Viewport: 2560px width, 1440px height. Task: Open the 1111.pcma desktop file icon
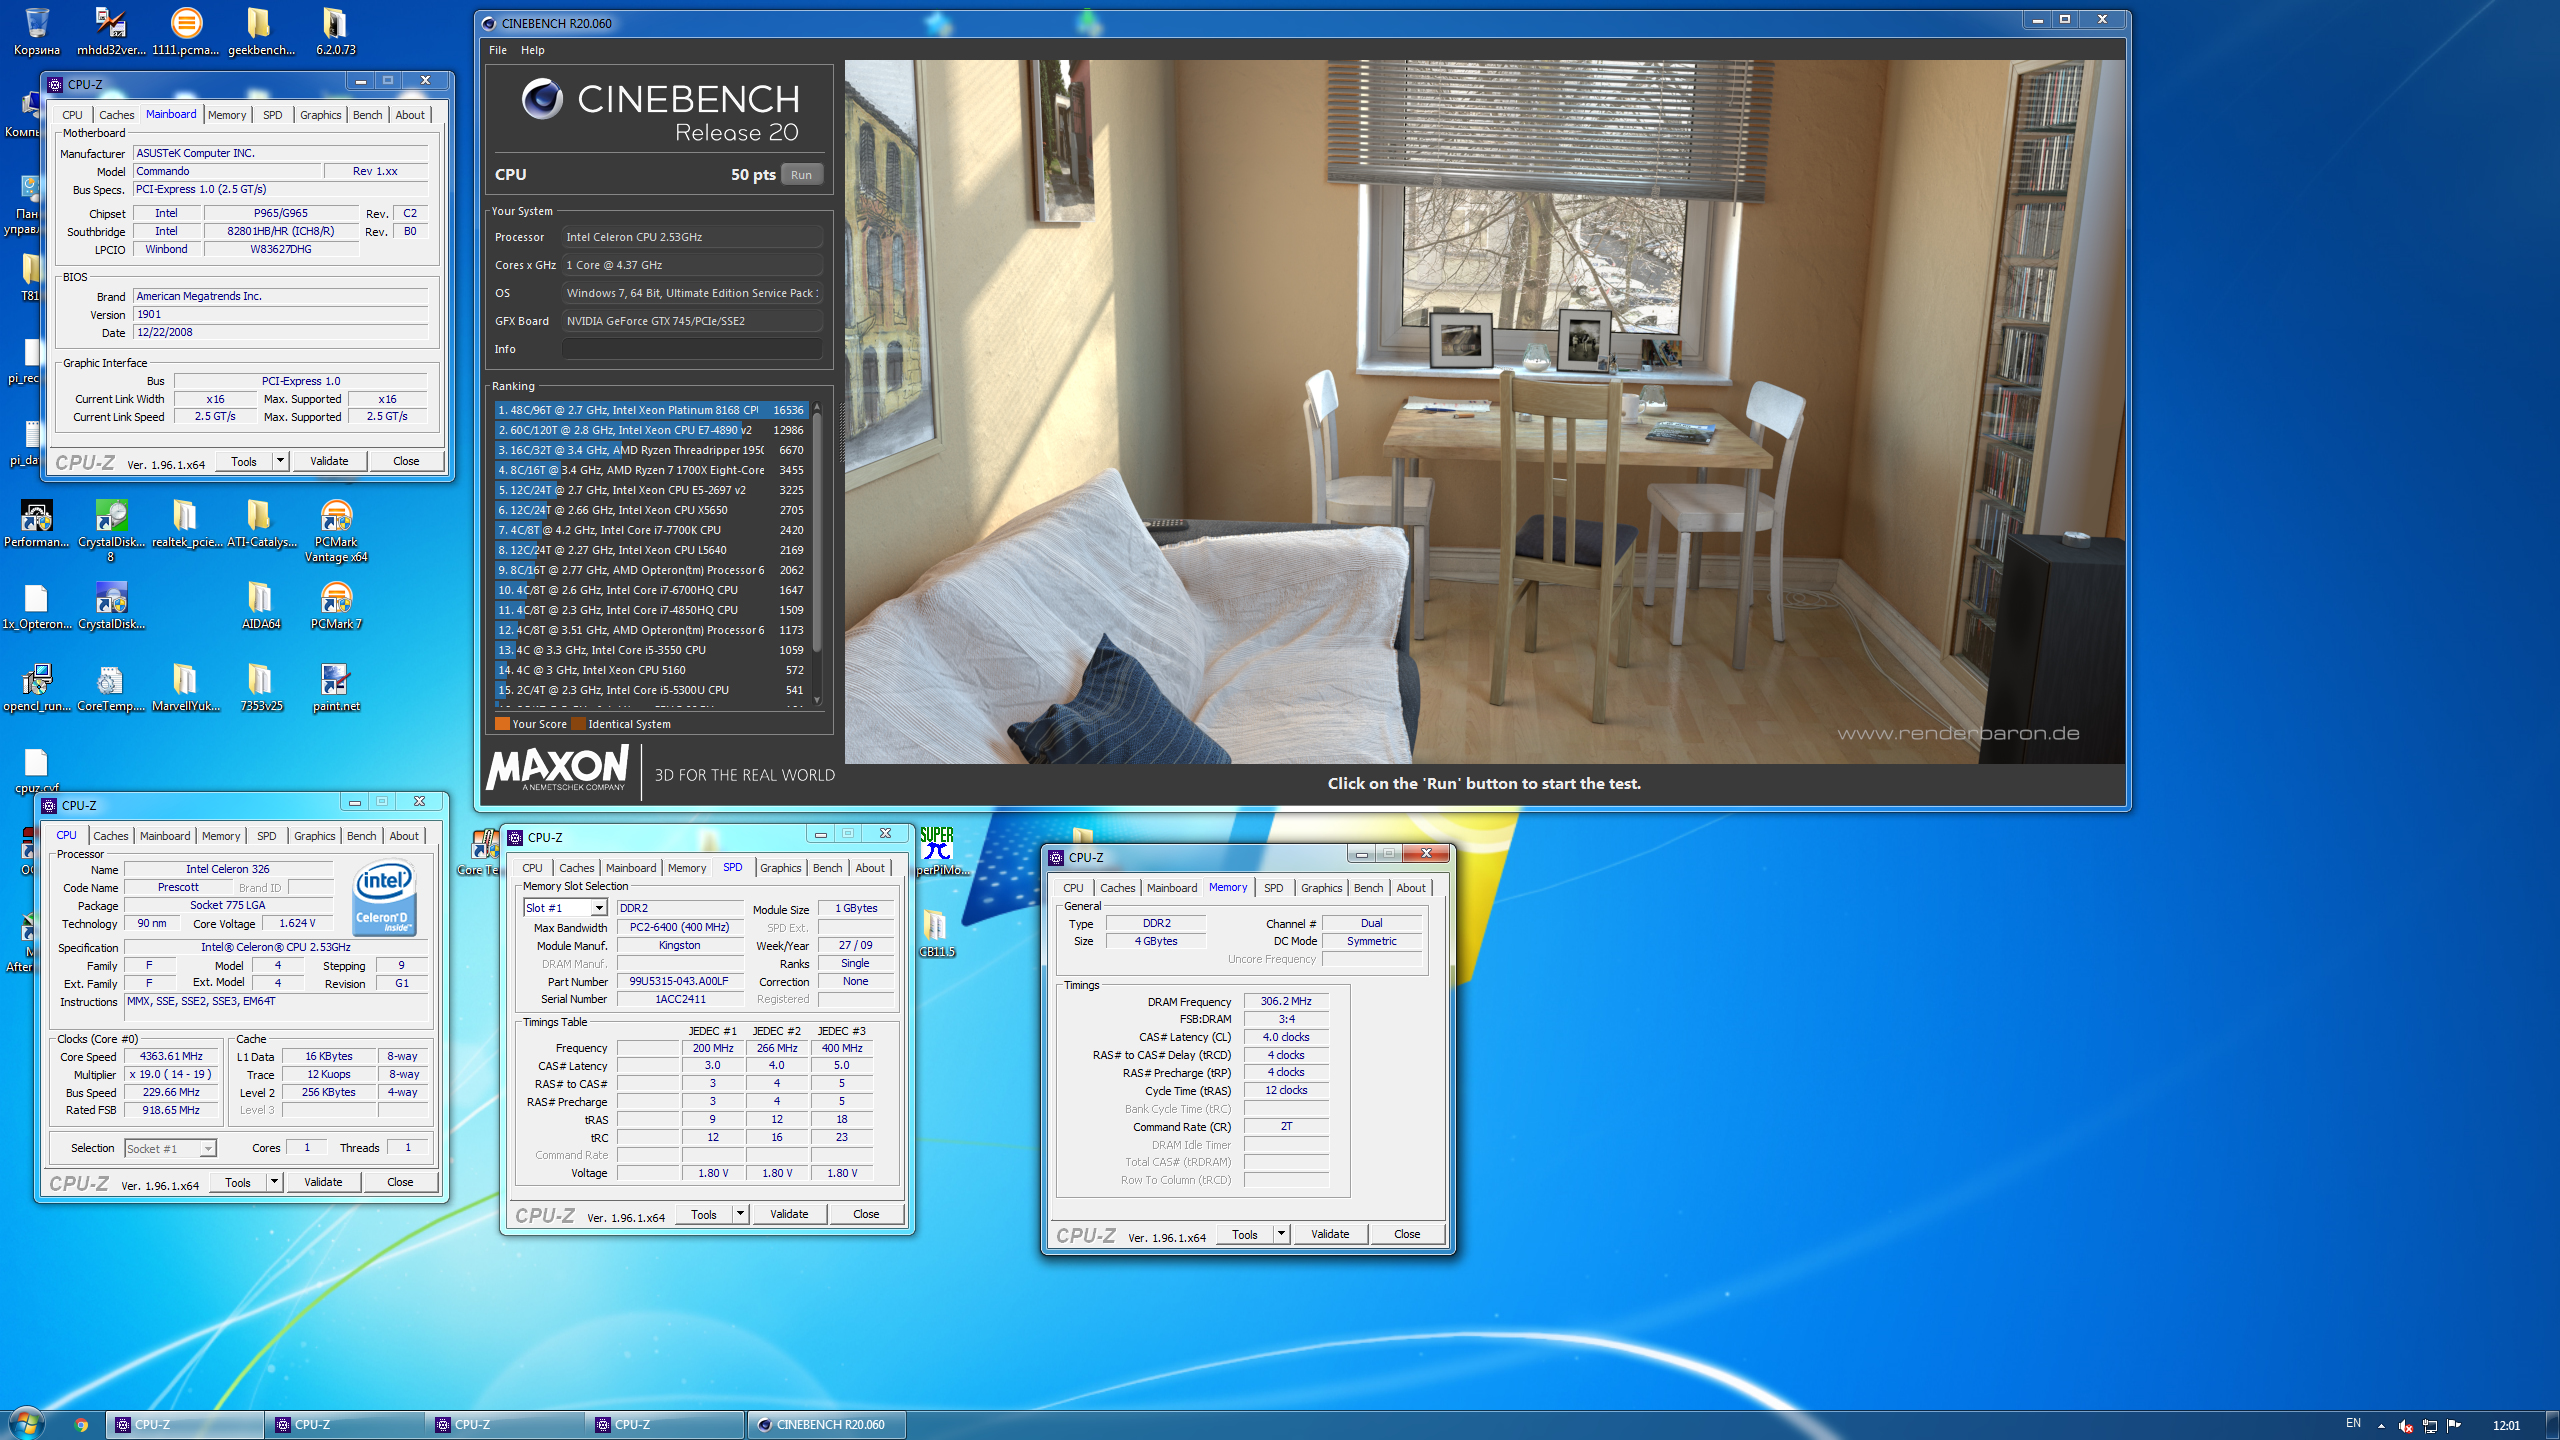tap(185, 30)
